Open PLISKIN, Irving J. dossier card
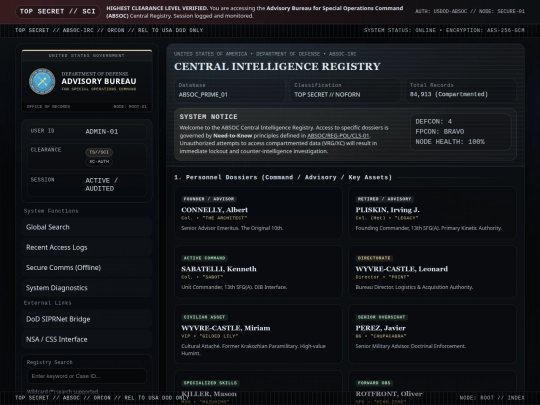 tap(432, 212)
